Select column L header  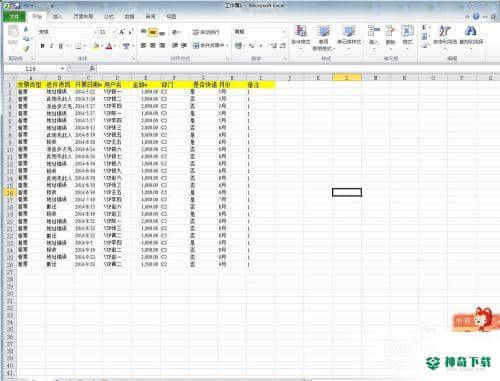pos(347,78)
